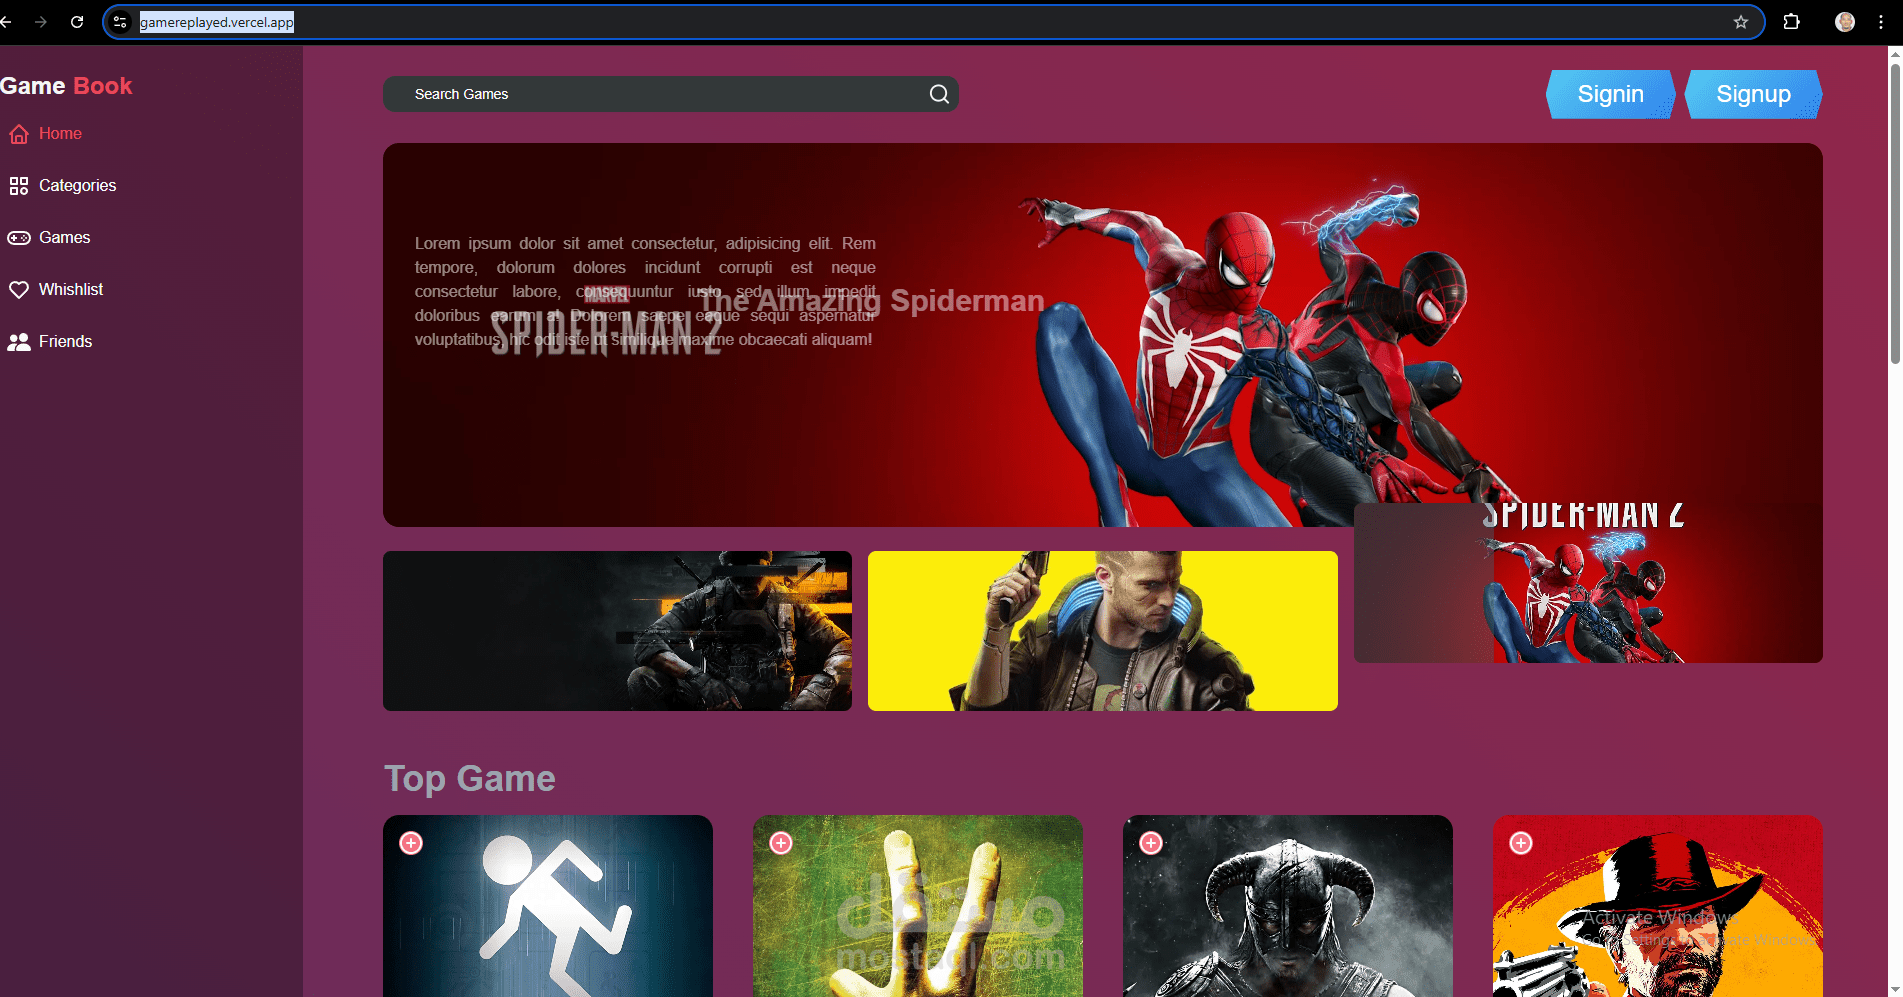Viewport: 1903px width, 997px height.
Task: Go forward with the browser forward arrow
Action: click(41, 22)
